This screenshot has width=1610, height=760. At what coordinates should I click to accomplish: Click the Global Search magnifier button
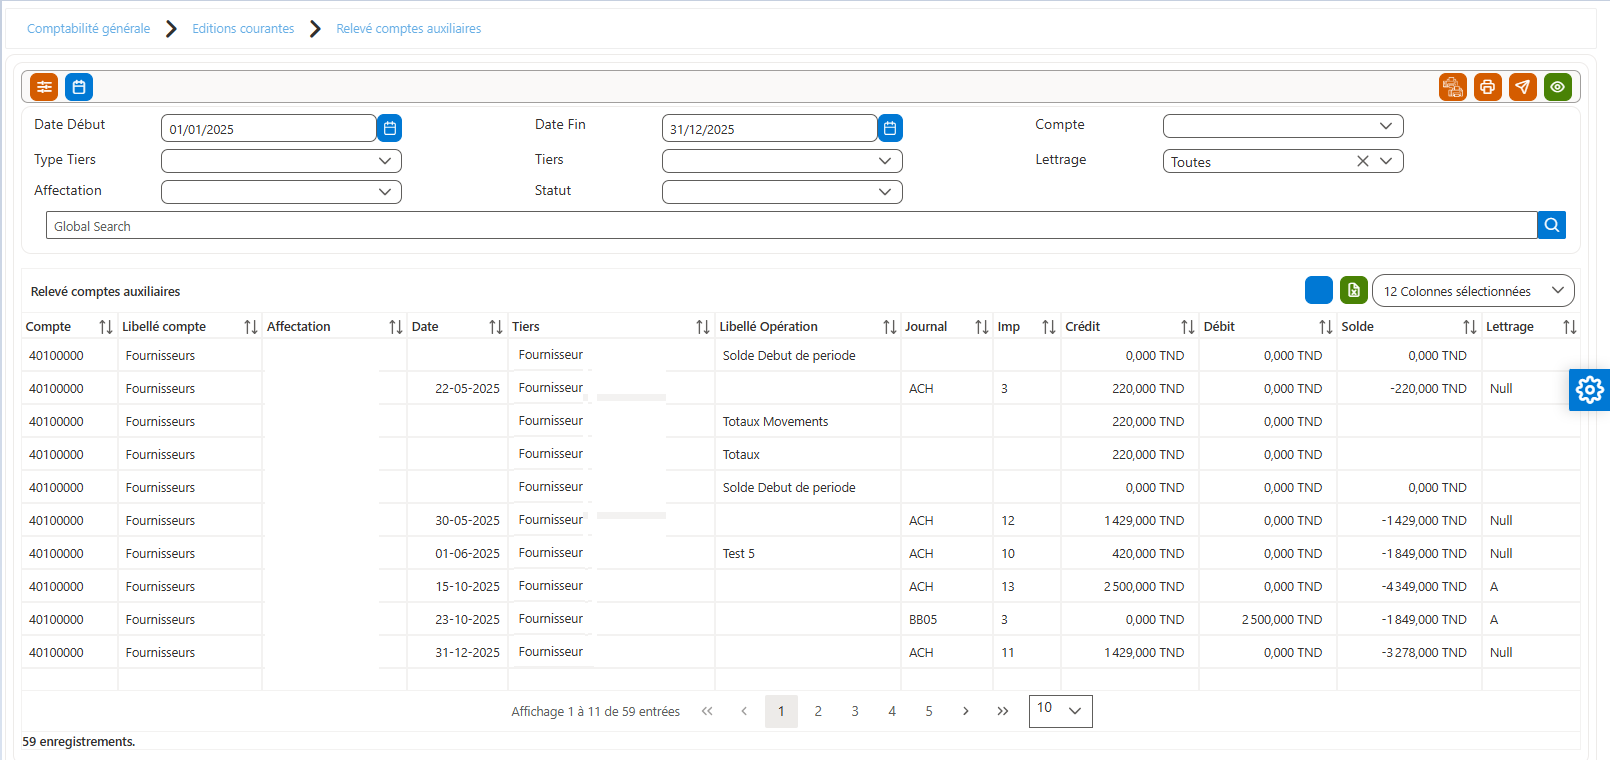pyautogui.click(x=1552, y=225)
